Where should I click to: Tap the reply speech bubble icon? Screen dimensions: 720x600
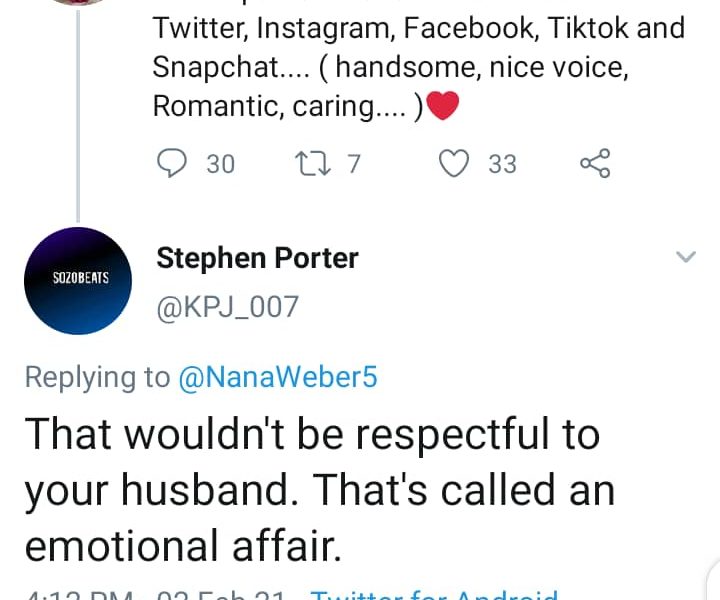173,163
